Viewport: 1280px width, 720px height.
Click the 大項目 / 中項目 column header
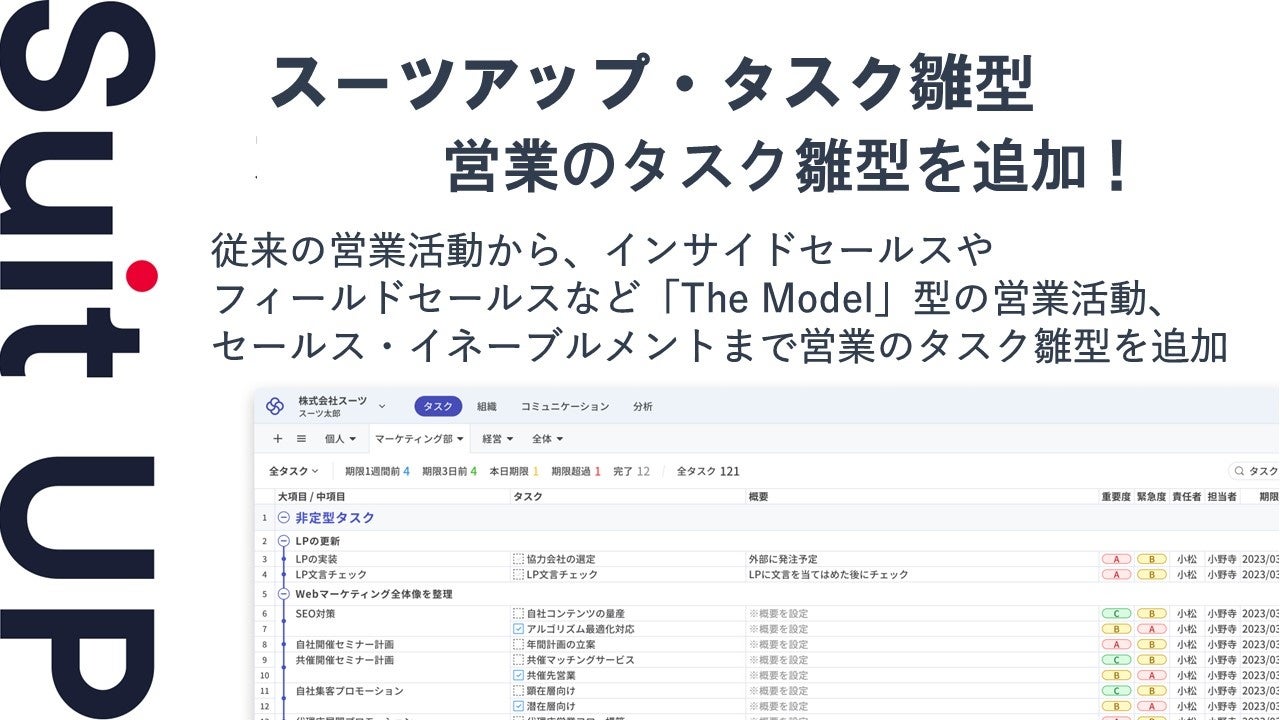click(x=312, y=497)
